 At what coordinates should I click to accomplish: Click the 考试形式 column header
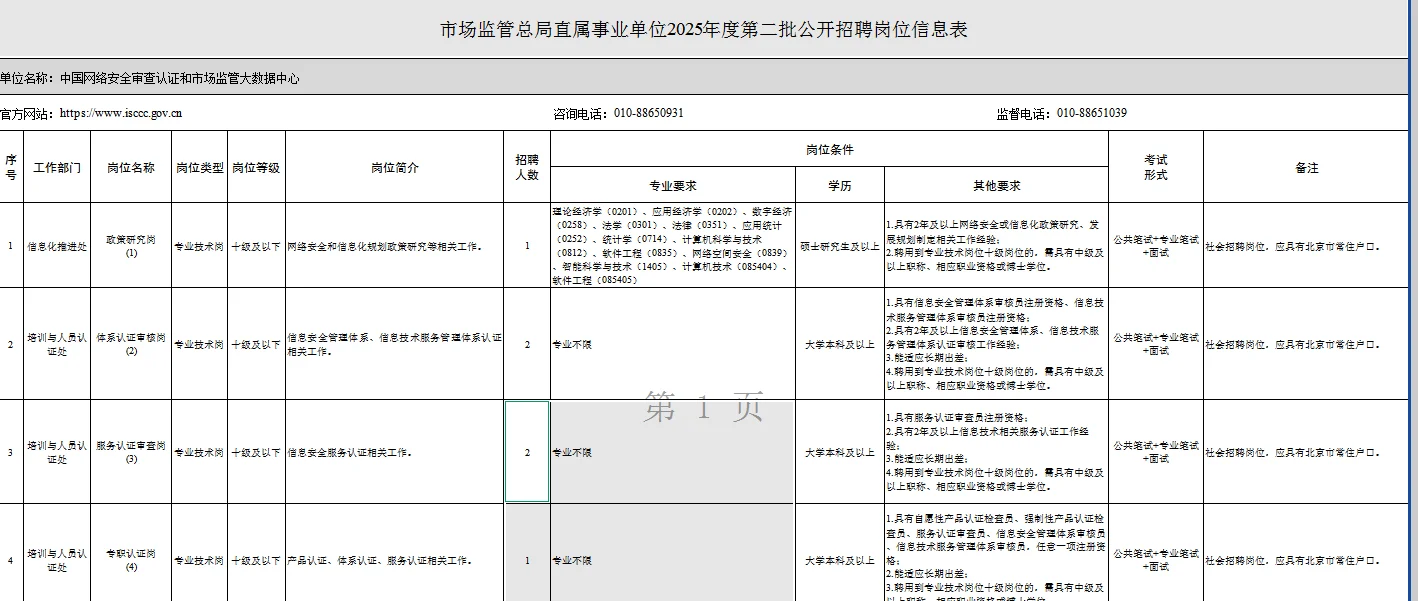1155,167
